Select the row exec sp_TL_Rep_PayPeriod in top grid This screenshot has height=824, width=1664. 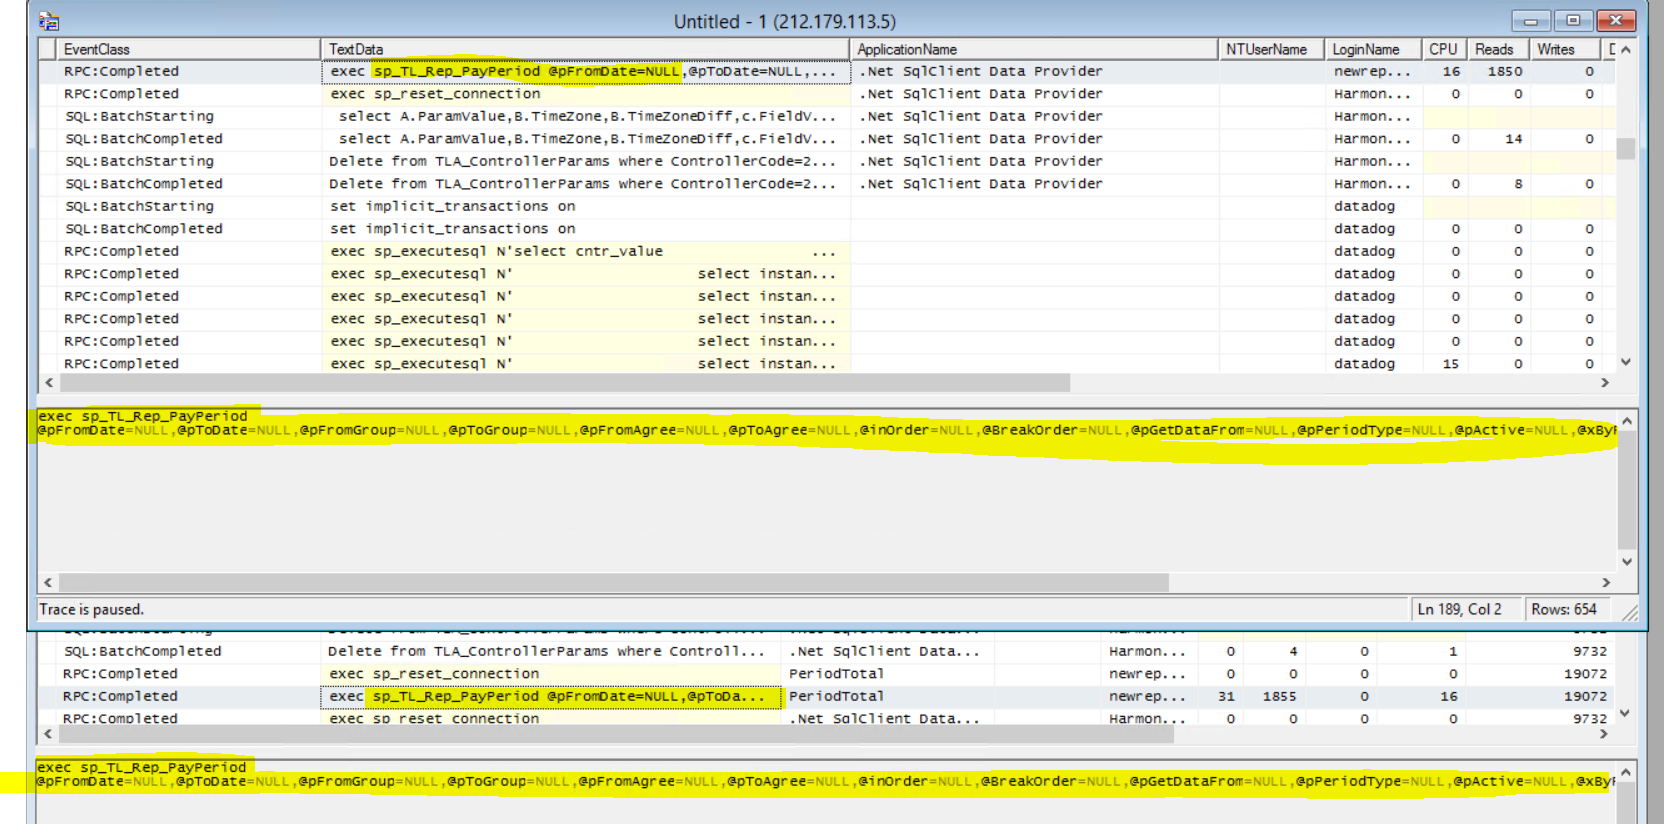(x=826, y=72)
